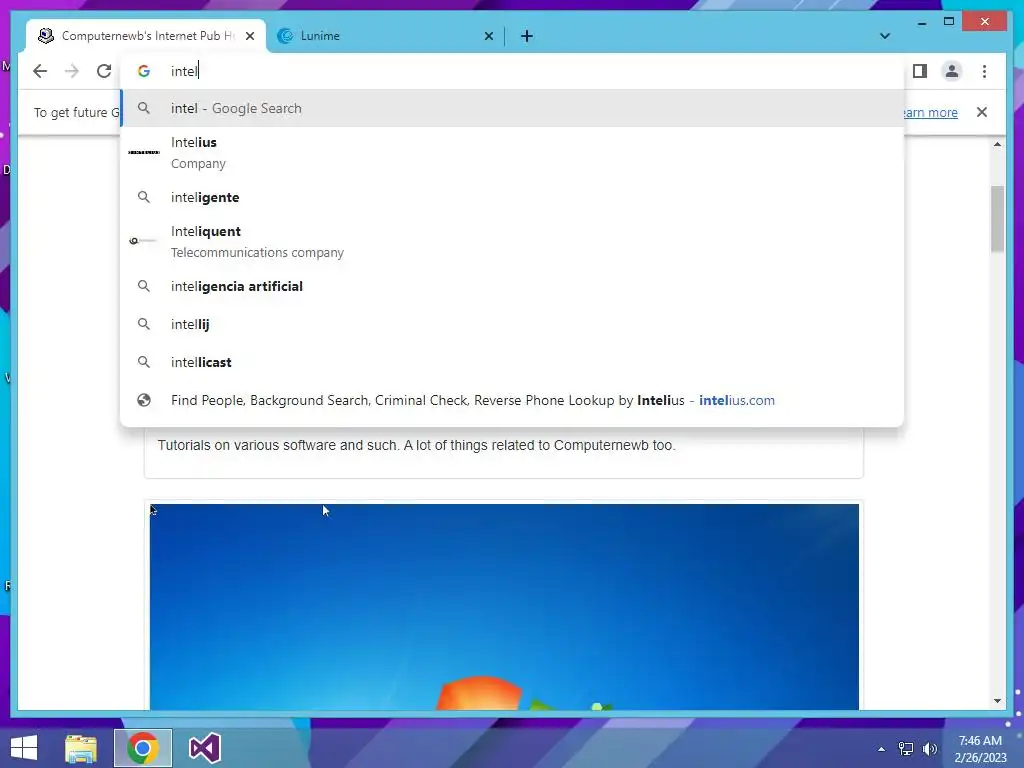Image resolution: width=1024 pixels, height=768 pixels.
Task: Click the vertical scrollbar thumb
Action: click(997, 219)
